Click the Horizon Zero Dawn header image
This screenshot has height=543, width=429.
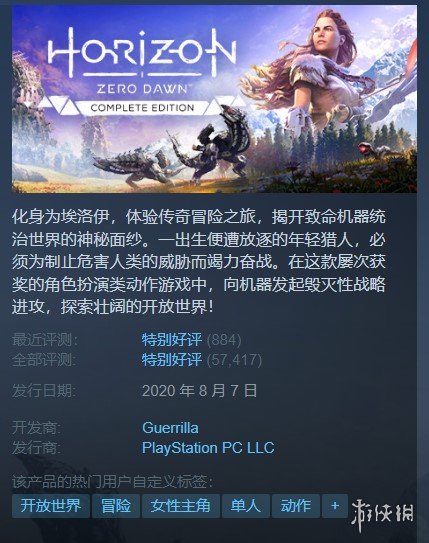(214, 99)
